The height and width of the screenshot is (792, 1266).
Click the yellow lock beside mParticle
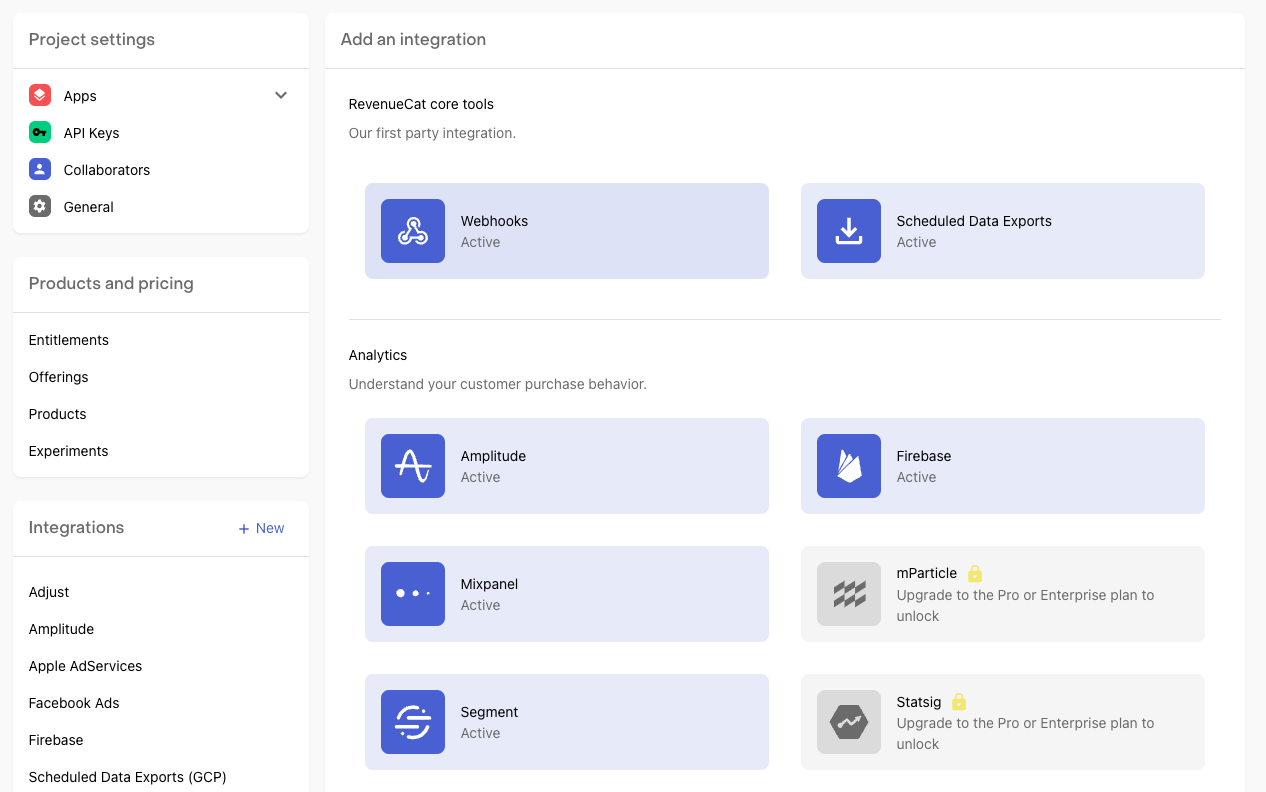tap(975, 573)
